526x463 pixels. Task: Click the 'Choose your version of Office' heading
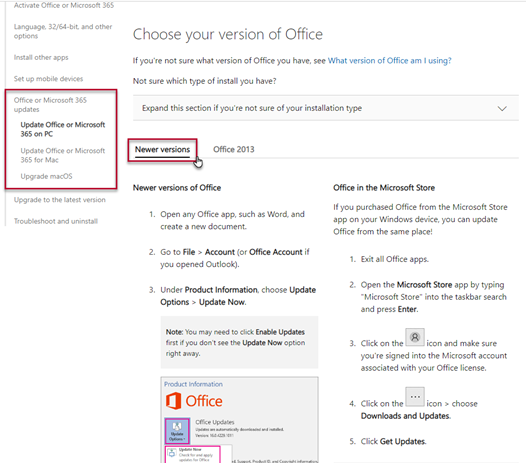[x=228, y=34]
